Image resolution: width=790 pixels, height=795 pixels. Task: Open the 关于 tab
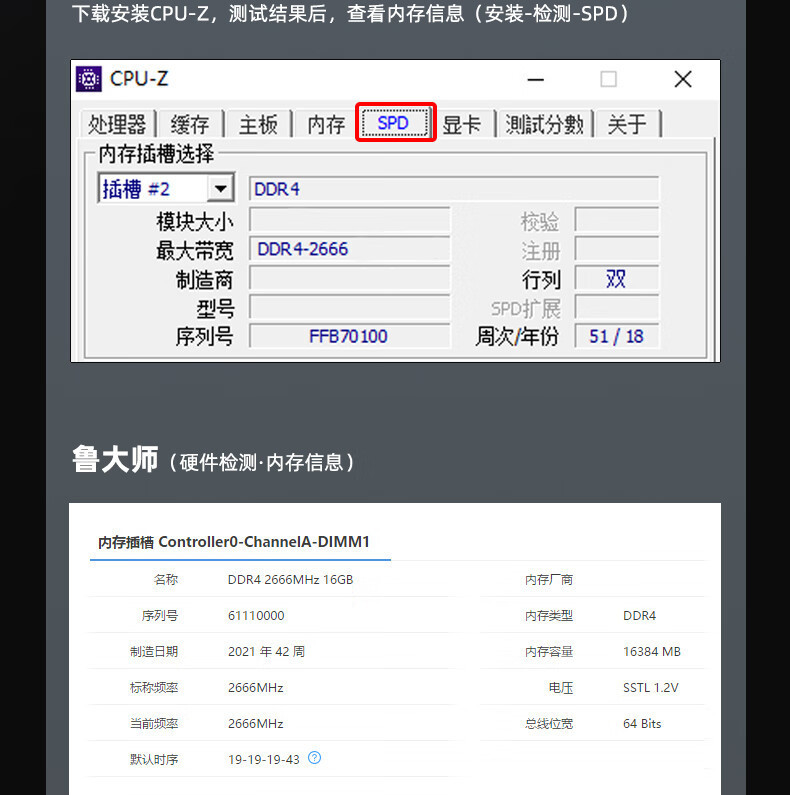tap(627, 124)
